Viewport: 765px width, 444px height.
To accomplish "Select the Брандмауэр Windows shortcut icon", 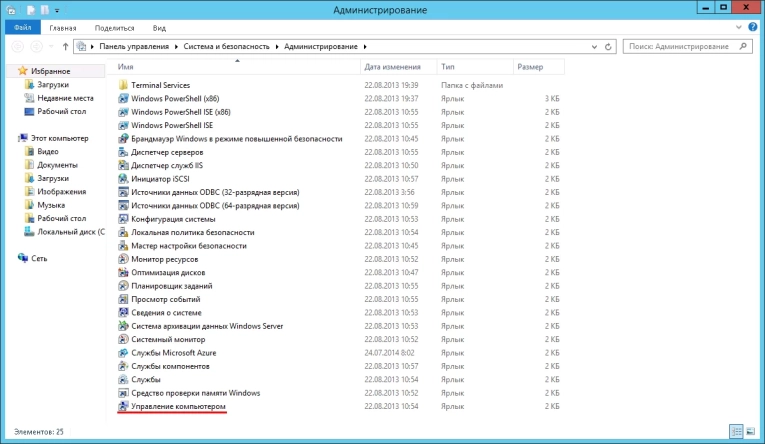I will point(124,138).
